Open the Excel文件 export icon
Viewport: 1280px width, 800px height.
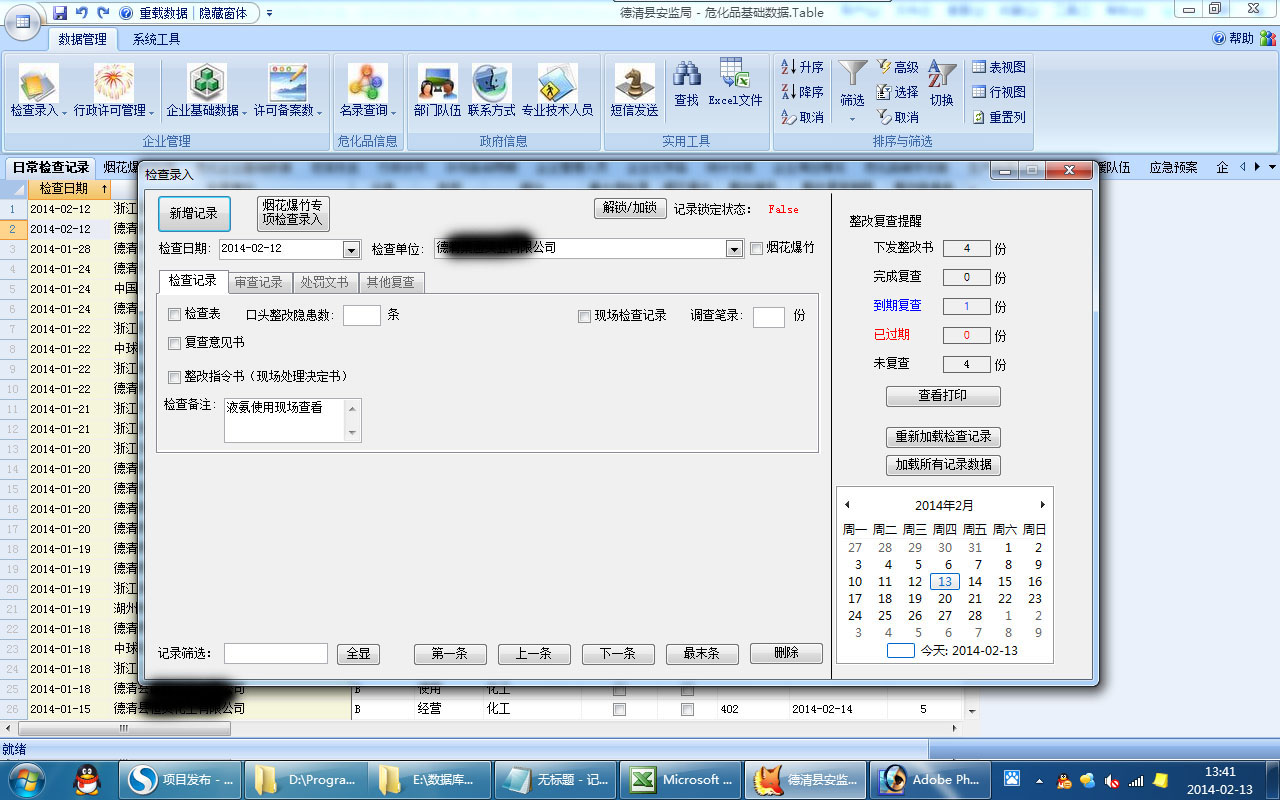pos(735,76)
